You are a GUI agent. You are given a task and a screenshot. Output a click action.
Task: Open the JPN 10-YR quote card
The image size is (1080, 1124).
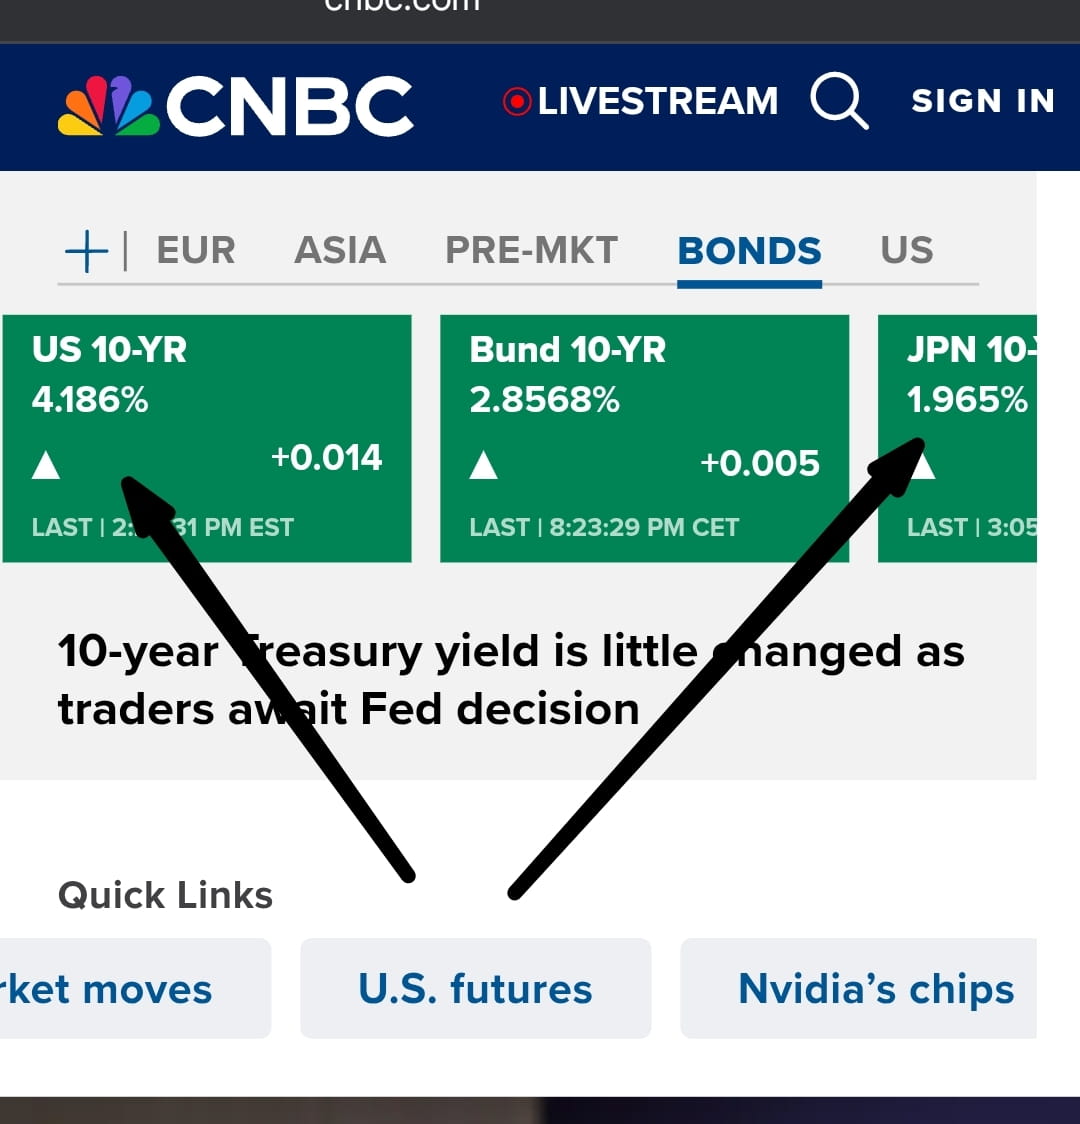(x=958, y=400)
